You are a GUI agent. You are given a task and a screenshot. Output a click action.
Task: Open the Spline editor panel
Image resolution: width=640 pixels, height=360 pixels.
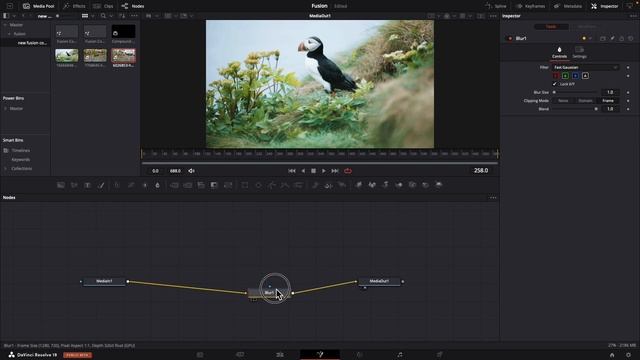coord(496,6)
